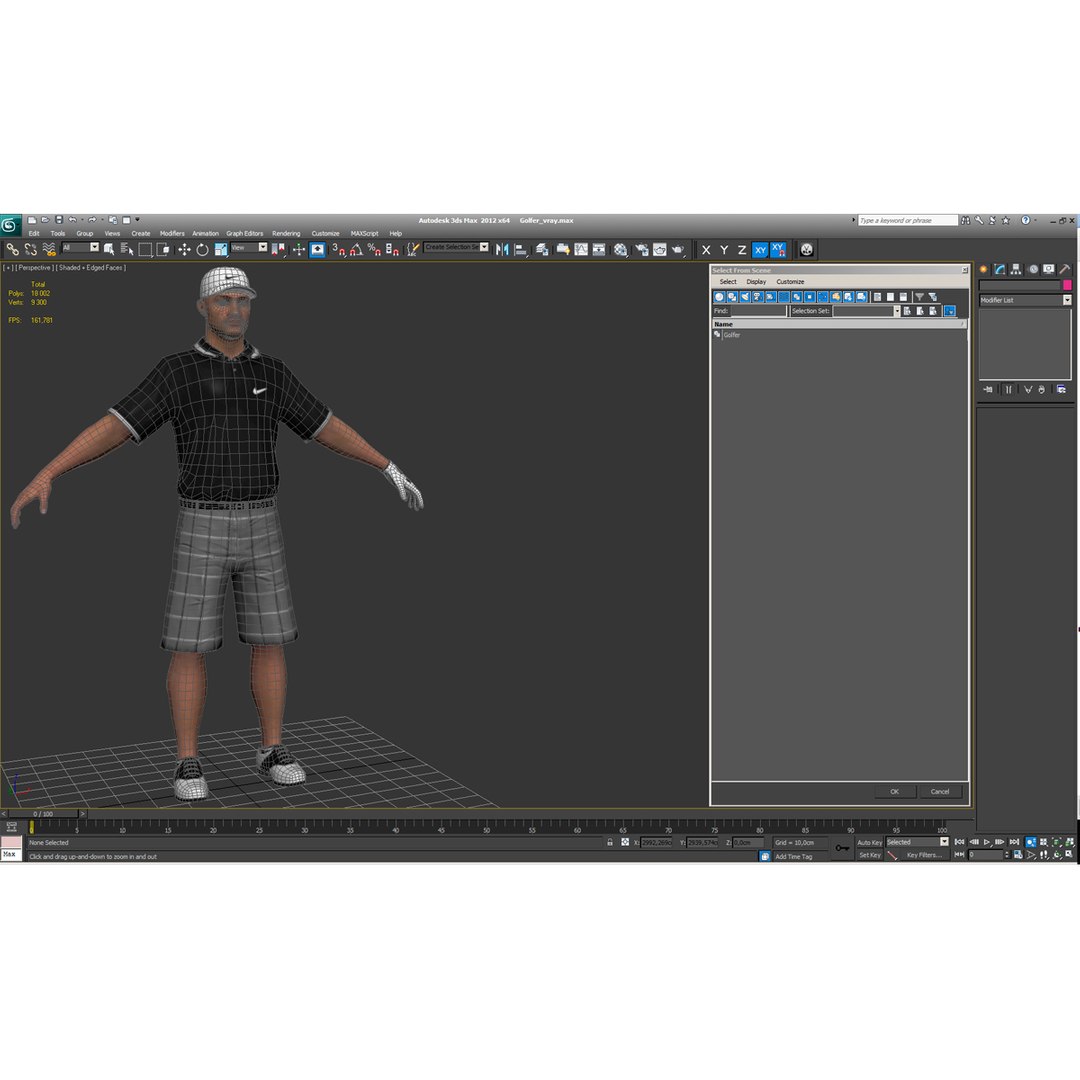Open the Utilities command panel tab

pos(1065,269)
